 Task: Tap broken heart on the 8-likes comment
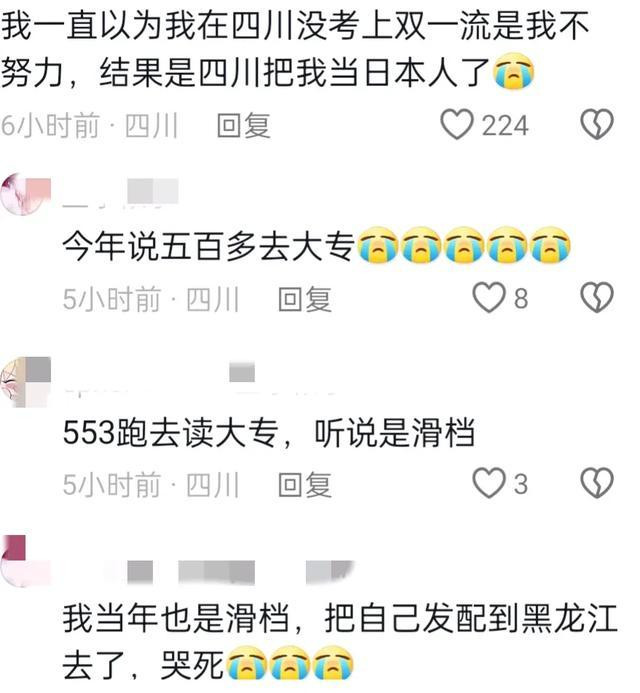point(597,297)
